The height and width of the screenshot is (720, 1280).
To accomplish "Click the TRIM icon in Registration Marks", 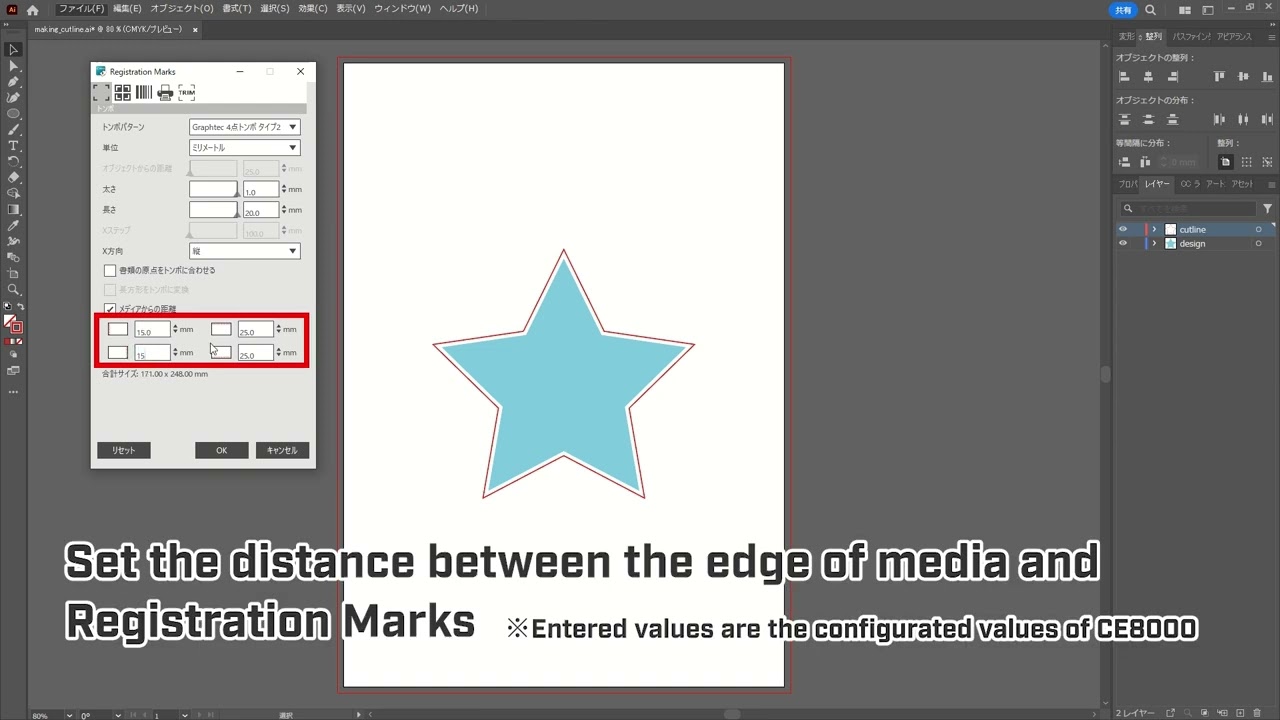I will click(187, 92).
